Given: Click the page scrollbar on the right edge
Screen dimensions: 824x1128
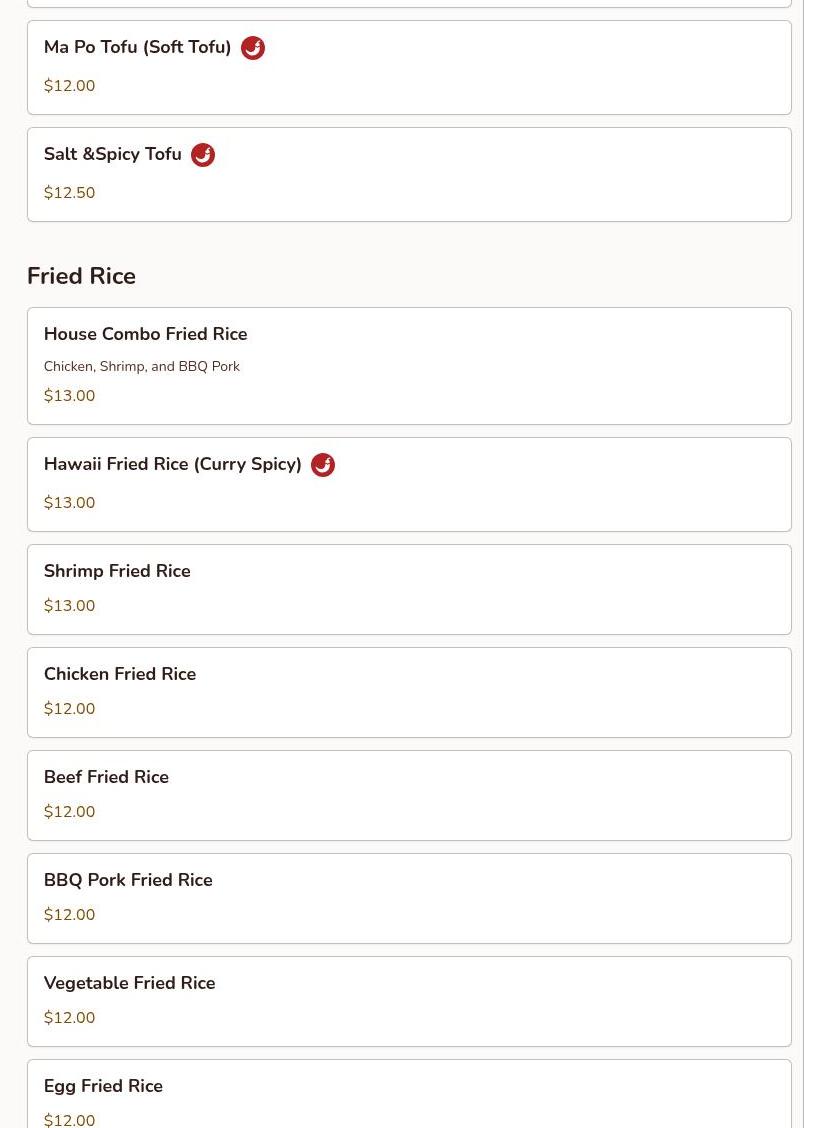Looking at the screenshot, I should coord(813,564).
